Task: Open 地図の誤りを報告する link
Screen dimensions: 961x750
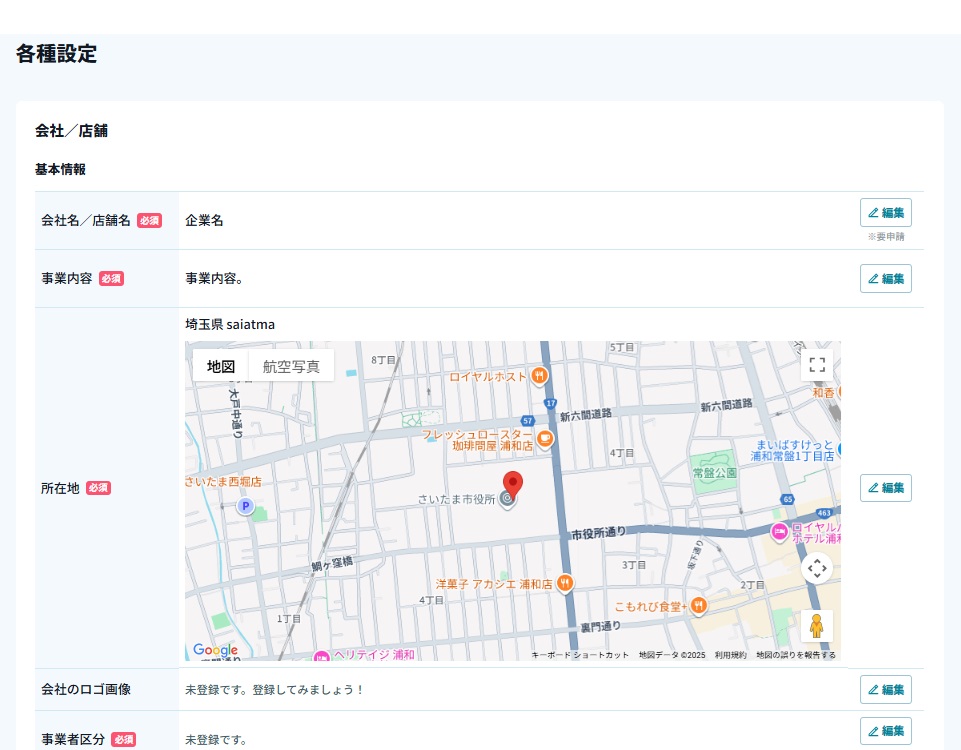Action: (x=796, y=655)
